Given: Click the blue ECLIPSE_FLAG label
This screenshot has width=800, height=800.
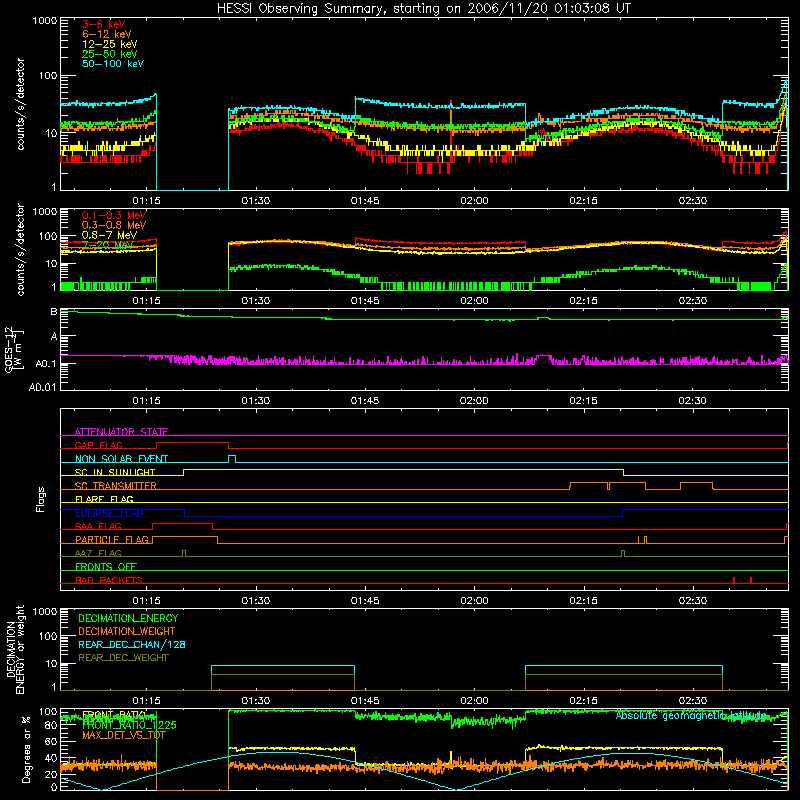Looking at the screenshot, I should tap(109, 513).
